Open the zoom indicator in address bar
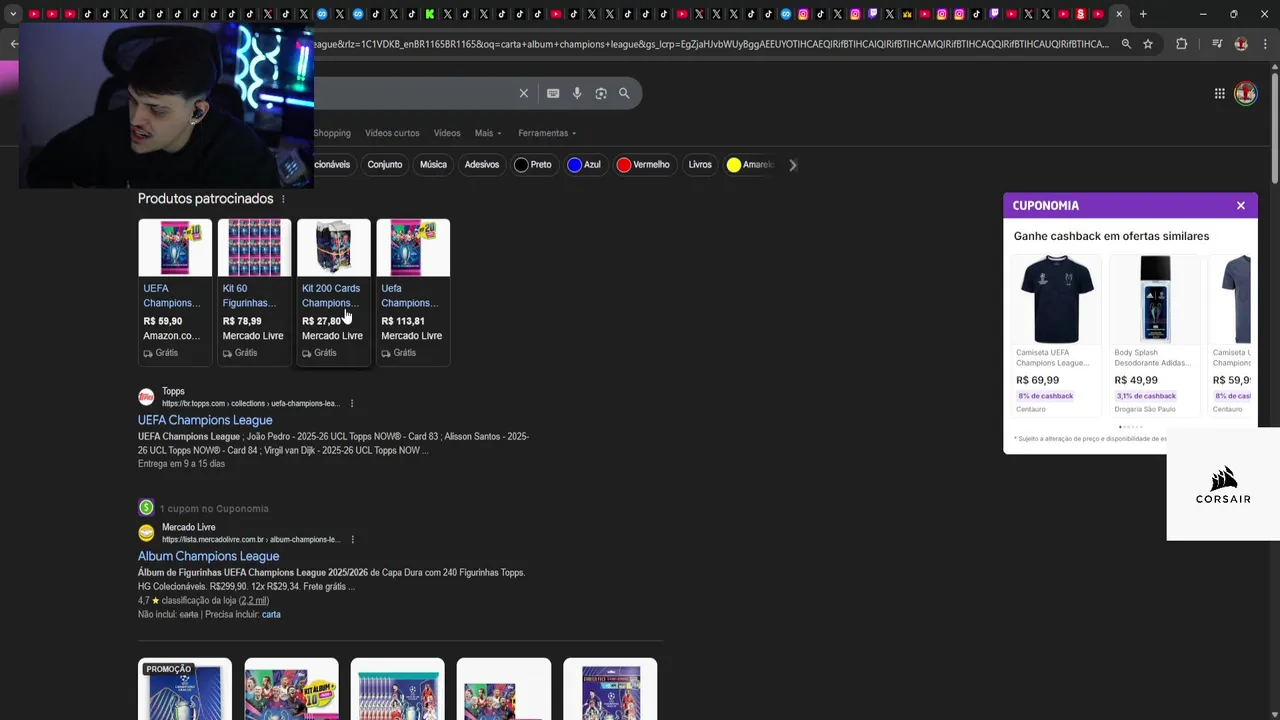The width and height of the screenshot is (1280, 720). pos(1126,44)
